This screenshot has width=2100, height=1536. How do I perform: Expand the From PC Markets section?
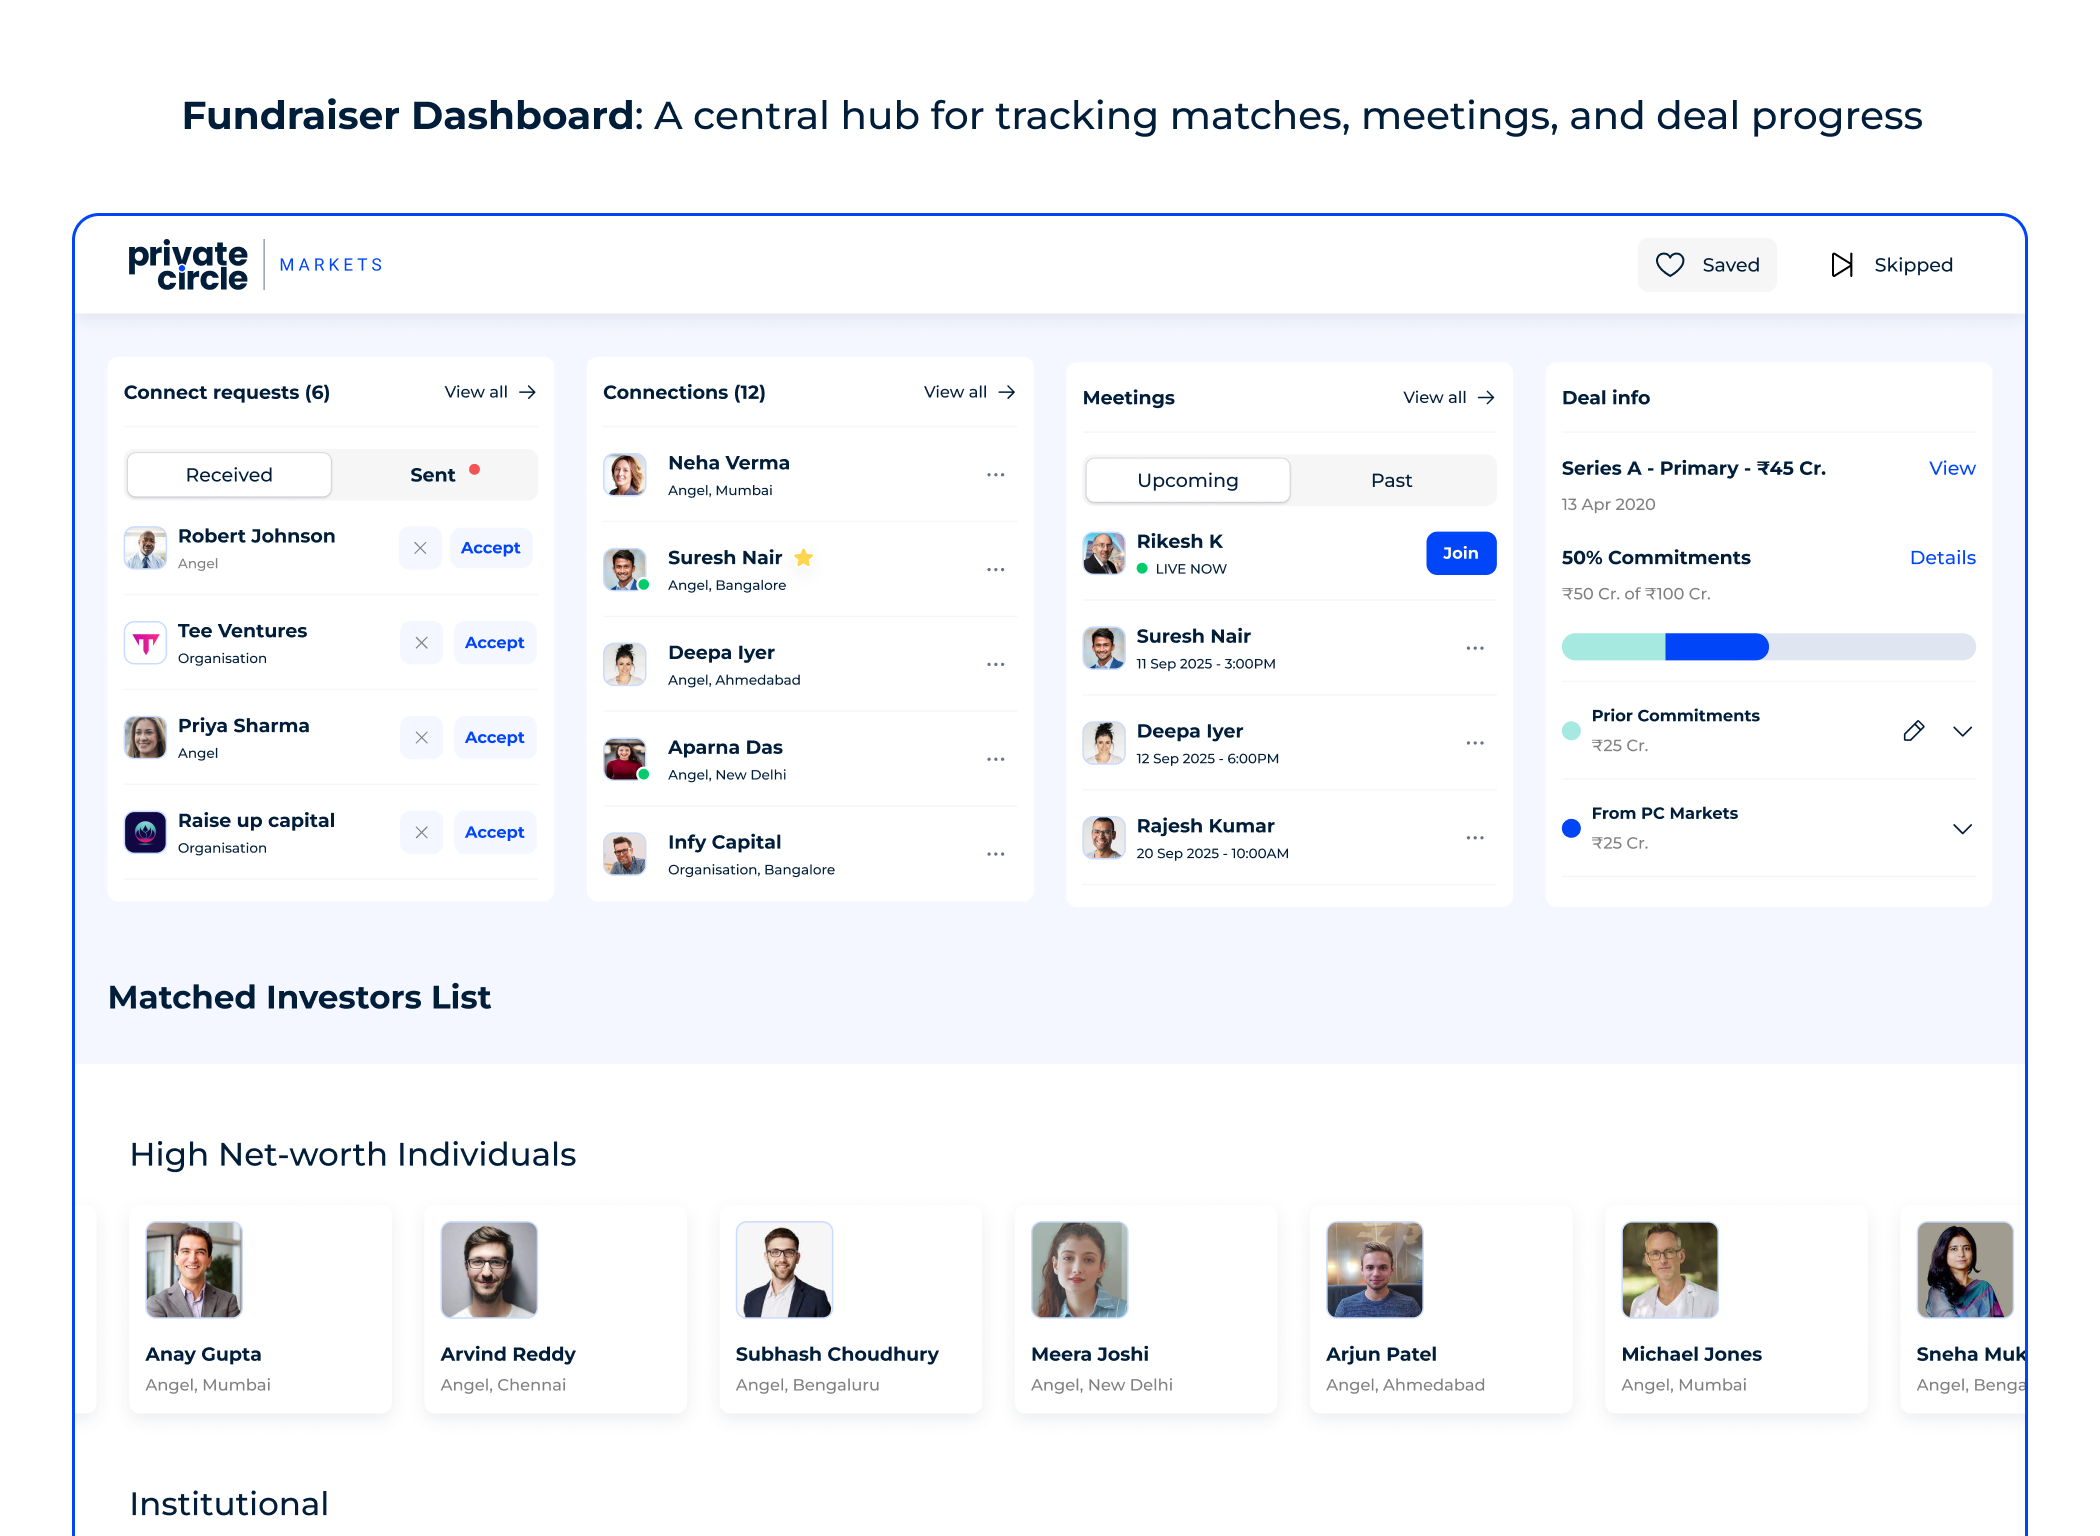click(x=1962, y=829)
